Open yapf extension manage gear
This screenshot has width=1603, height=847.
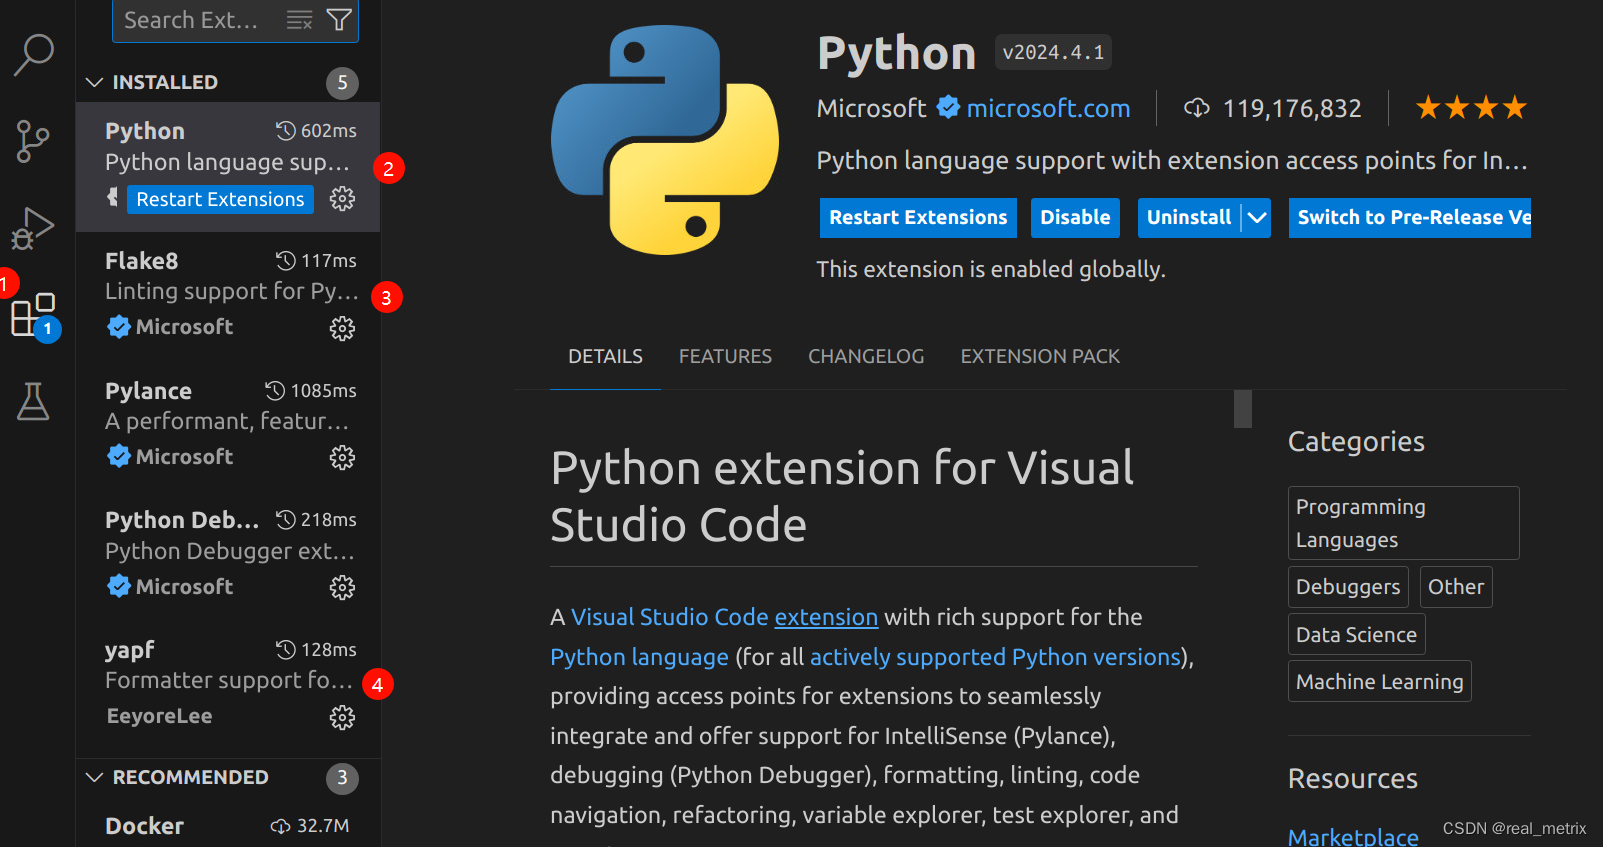tap(342, 717)
